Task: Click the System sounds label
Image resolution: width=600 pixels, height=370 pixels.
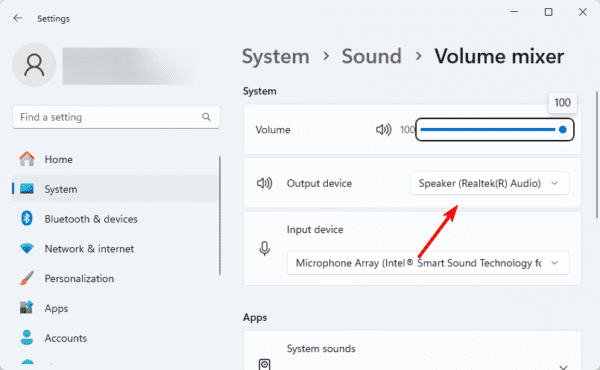Action: (321, 349)
